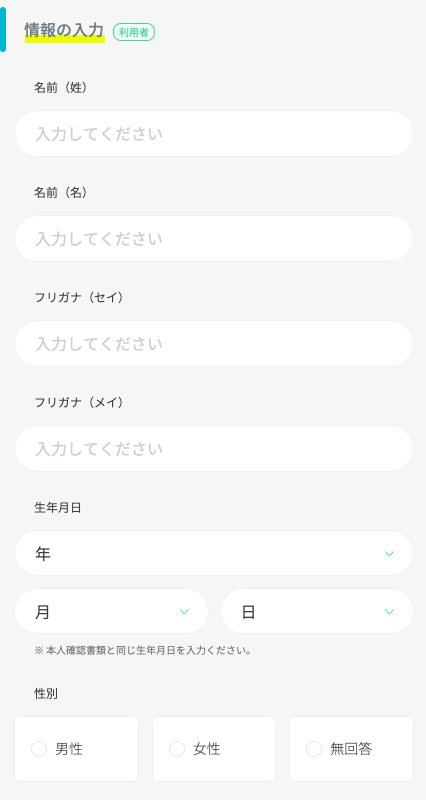Focus the フリガナ（メイ） text field
Image resolution: width=426 pixels, height=800 pixels.
tap(214, 448)
